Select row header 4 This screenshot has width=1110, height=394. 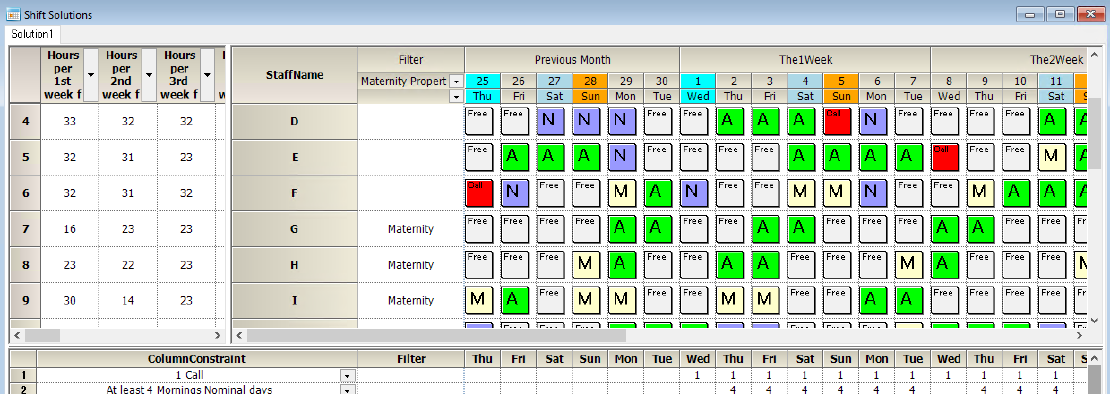(25, 121)
